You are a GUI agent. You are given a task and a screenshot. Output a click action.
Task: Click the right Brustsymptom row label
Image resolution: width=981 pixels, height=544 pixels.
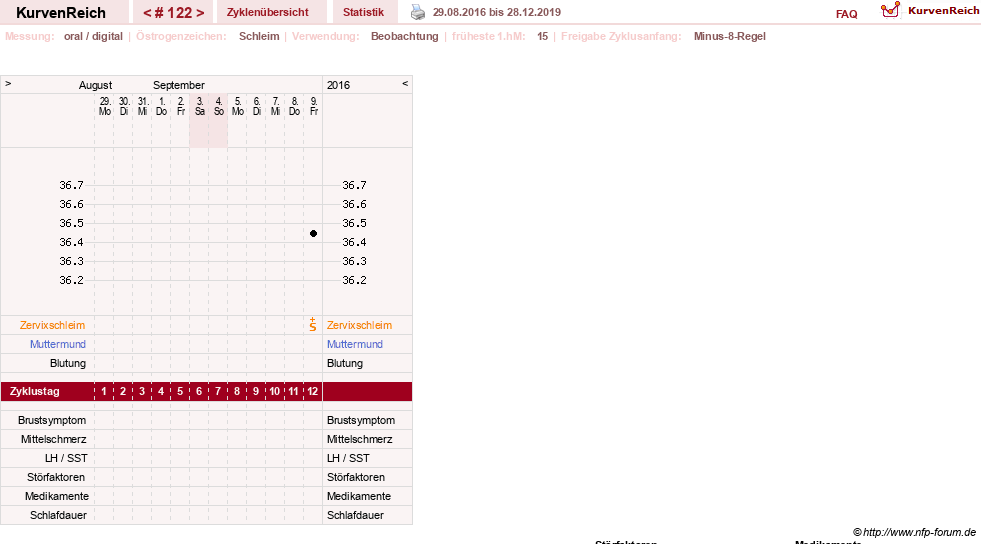coord(361,420)
